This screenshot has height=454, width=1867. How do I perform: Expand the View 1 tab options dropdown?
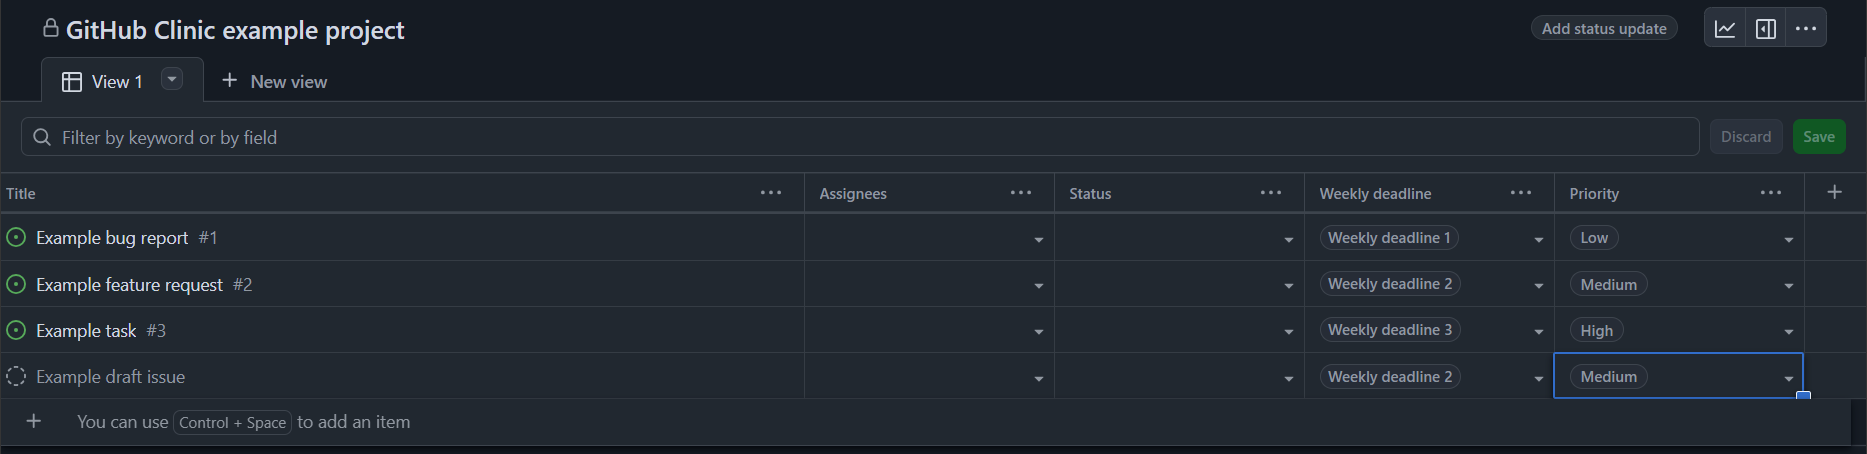(x=172, y=79)
